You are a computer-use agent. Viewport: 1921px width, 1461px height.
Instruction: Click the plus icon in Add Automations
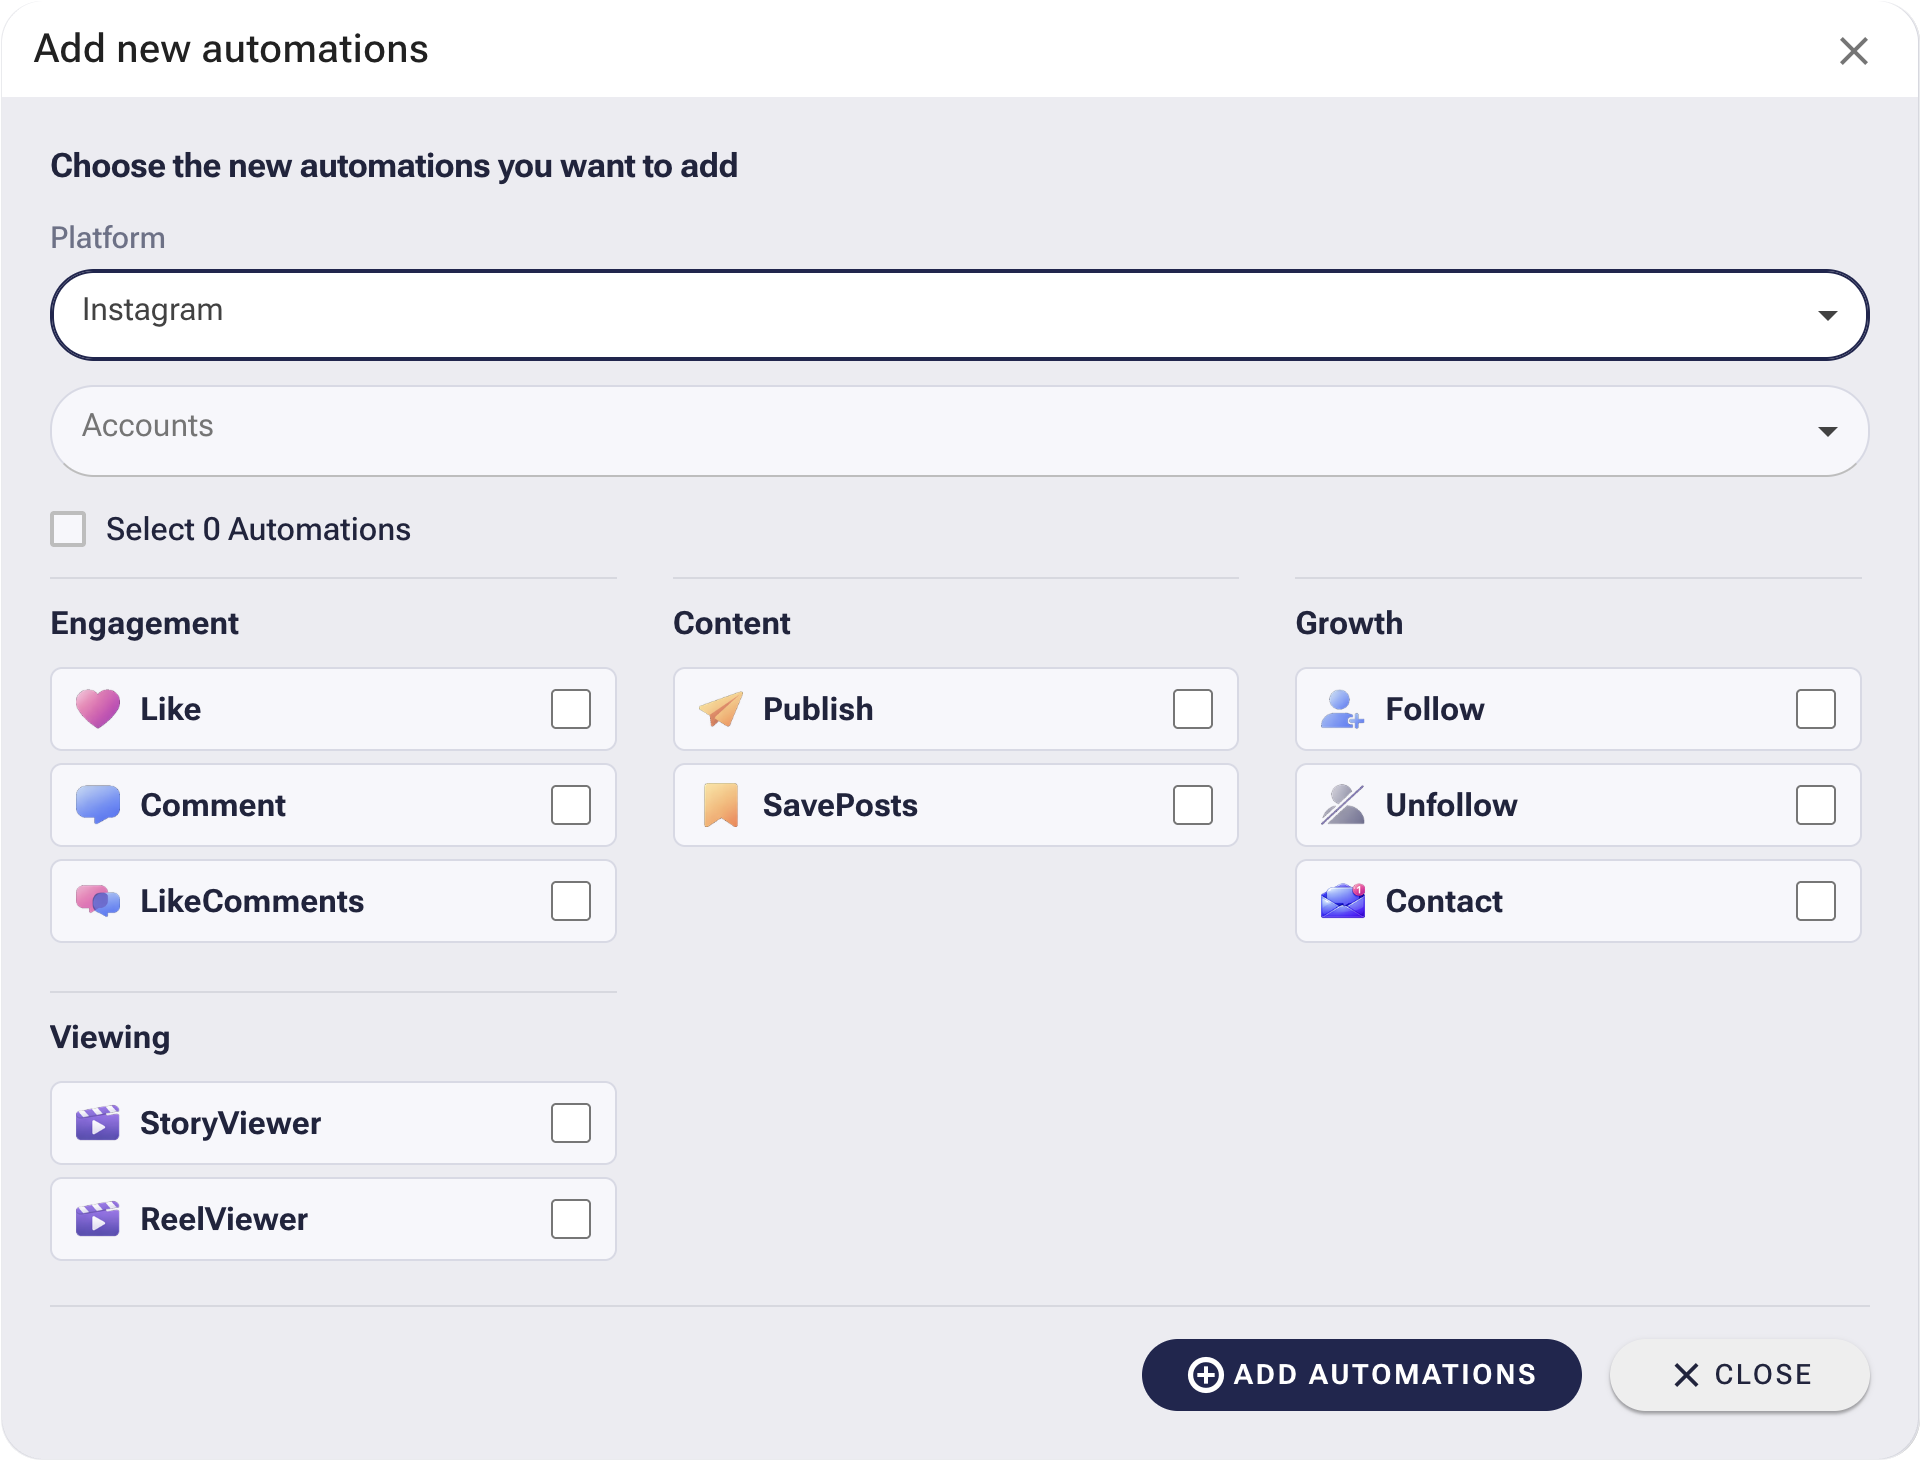point(1205,1375)
